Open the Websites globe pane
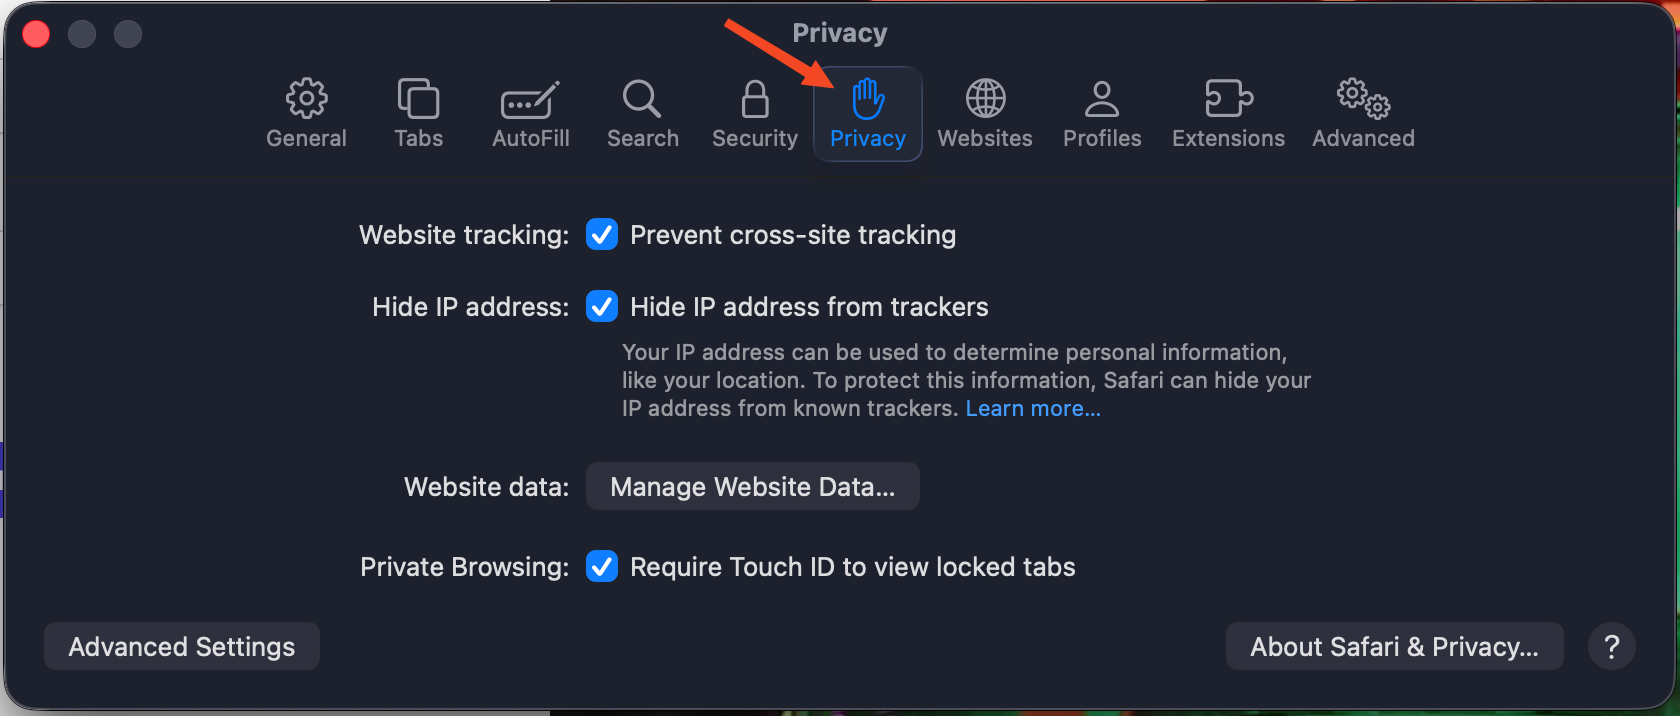This screenshot has height=716, width=1680. tap(985, 100)
